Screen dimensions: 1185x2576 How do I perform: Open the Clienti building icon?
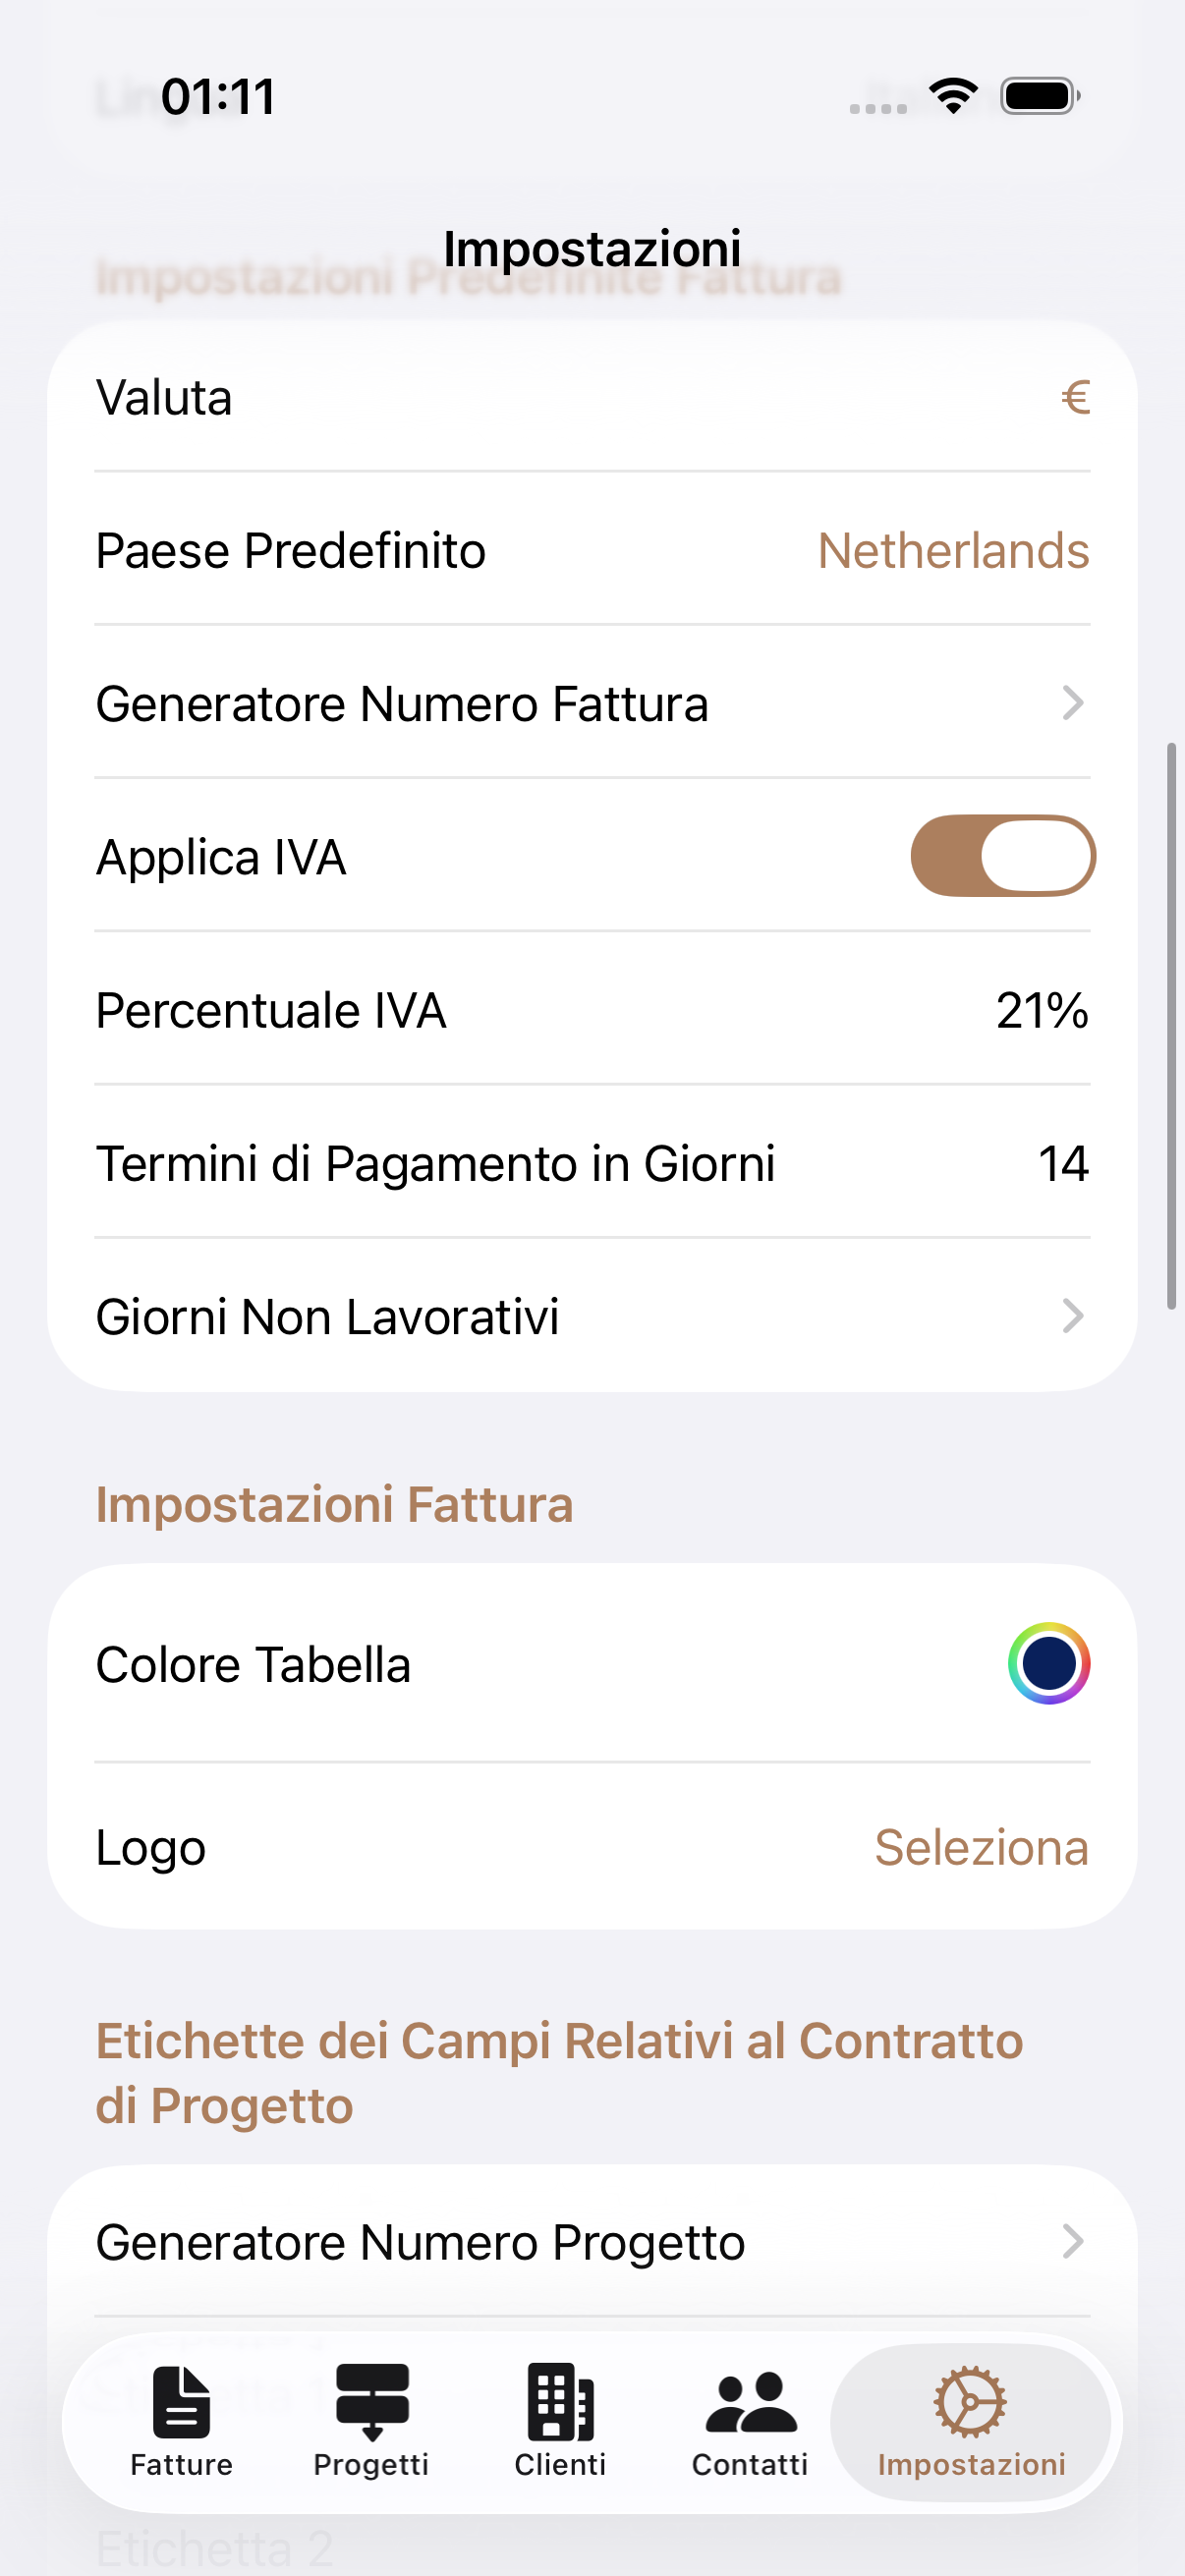coord(560,2401)
